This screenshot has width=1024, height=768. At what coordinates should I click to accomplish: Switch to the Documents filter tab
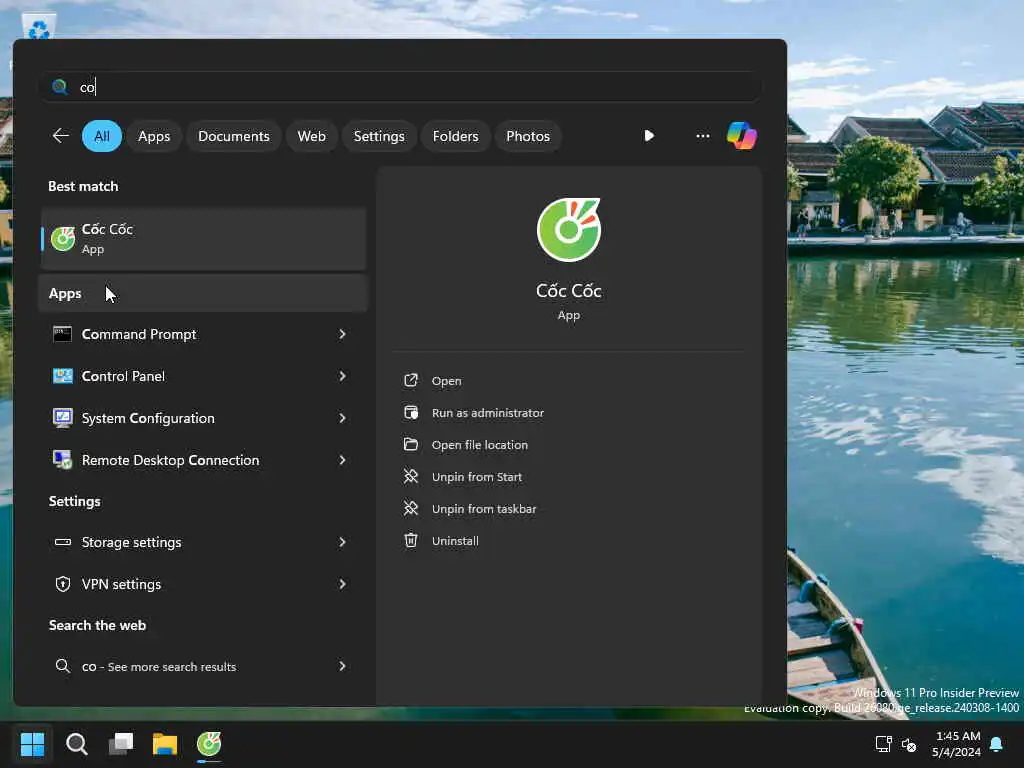pyautogui.click(x=234, y=136)
